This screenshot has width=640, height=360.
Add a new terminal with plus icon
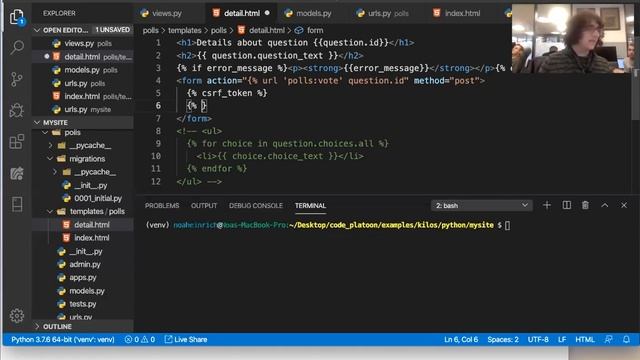click(547, 205)
